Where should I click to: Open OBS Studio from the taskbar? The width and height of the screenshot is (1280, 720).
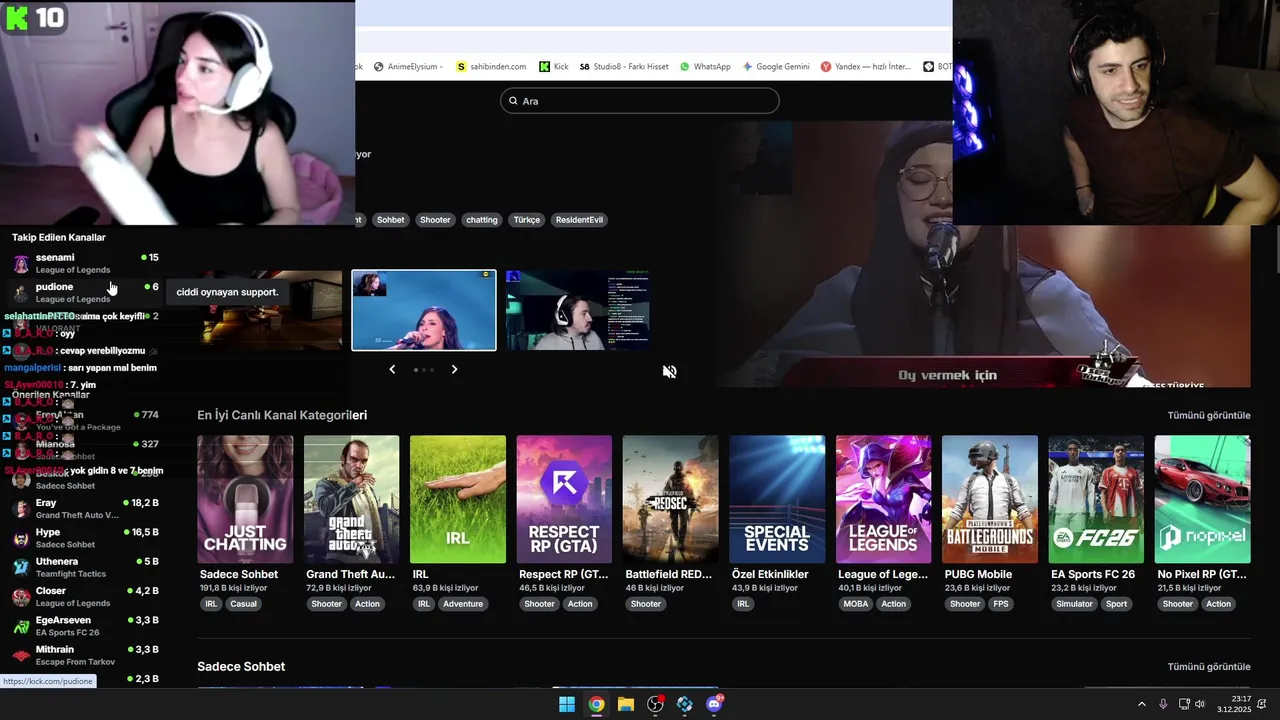655,704
